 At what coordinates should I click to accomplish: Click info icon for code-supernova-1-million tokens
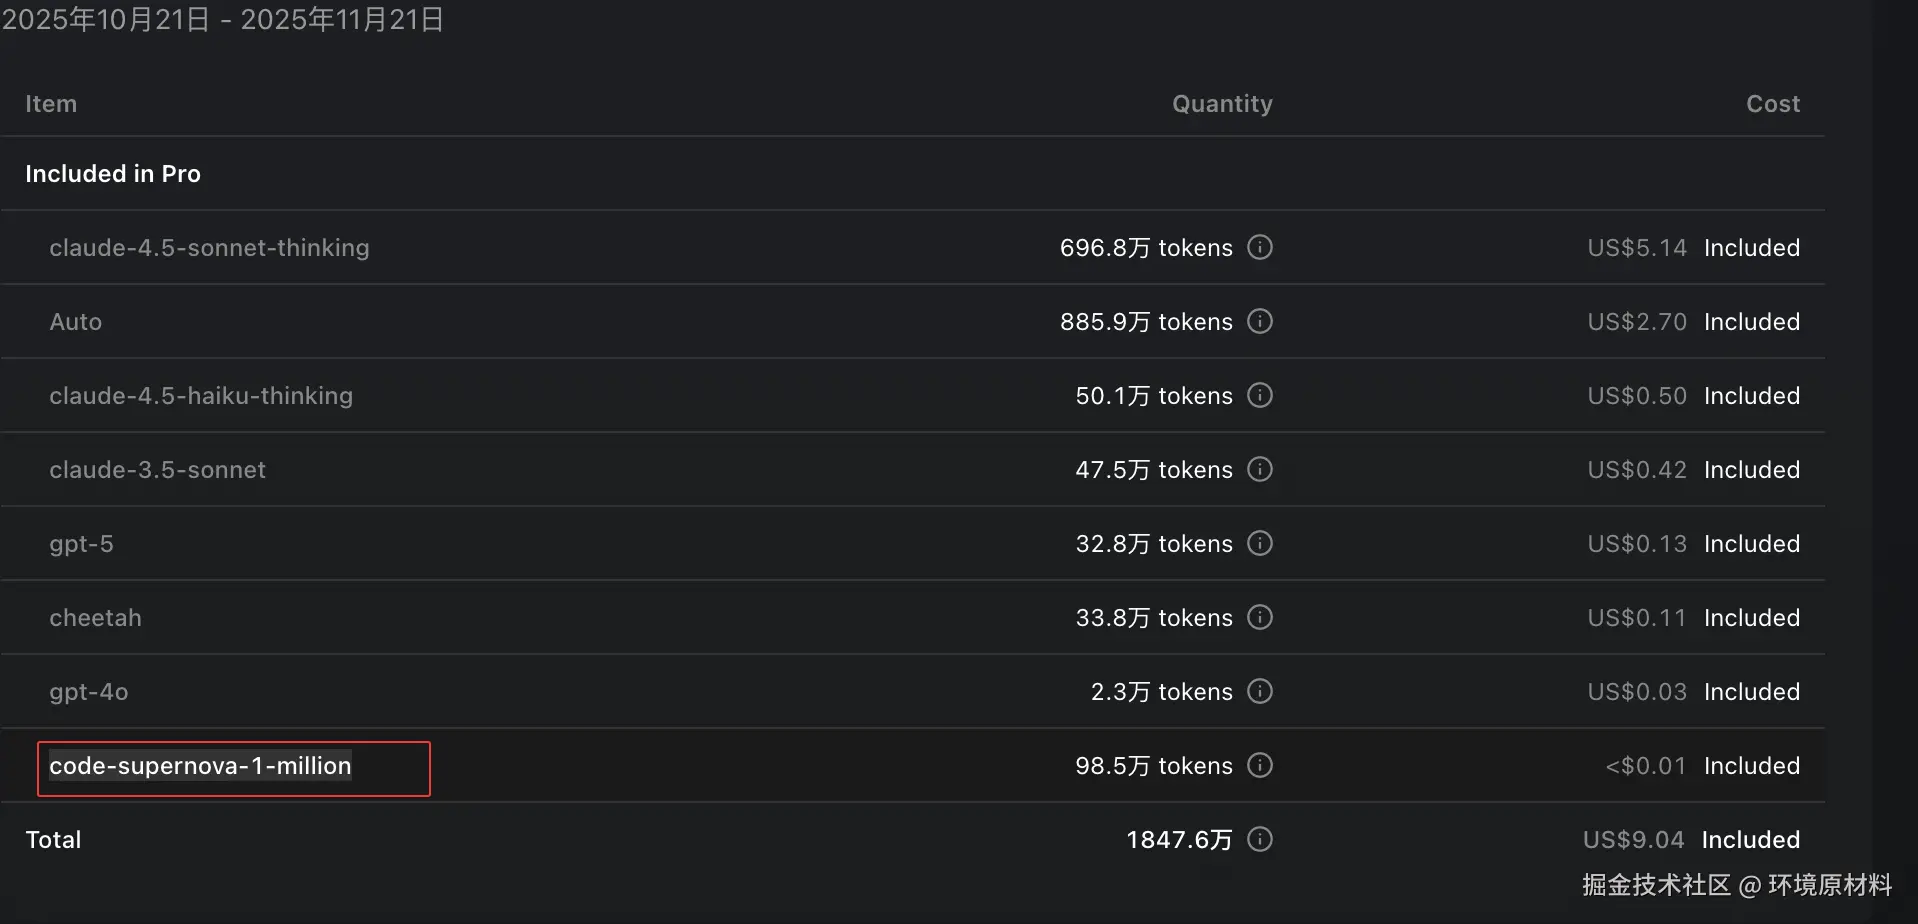point(1260,765)
